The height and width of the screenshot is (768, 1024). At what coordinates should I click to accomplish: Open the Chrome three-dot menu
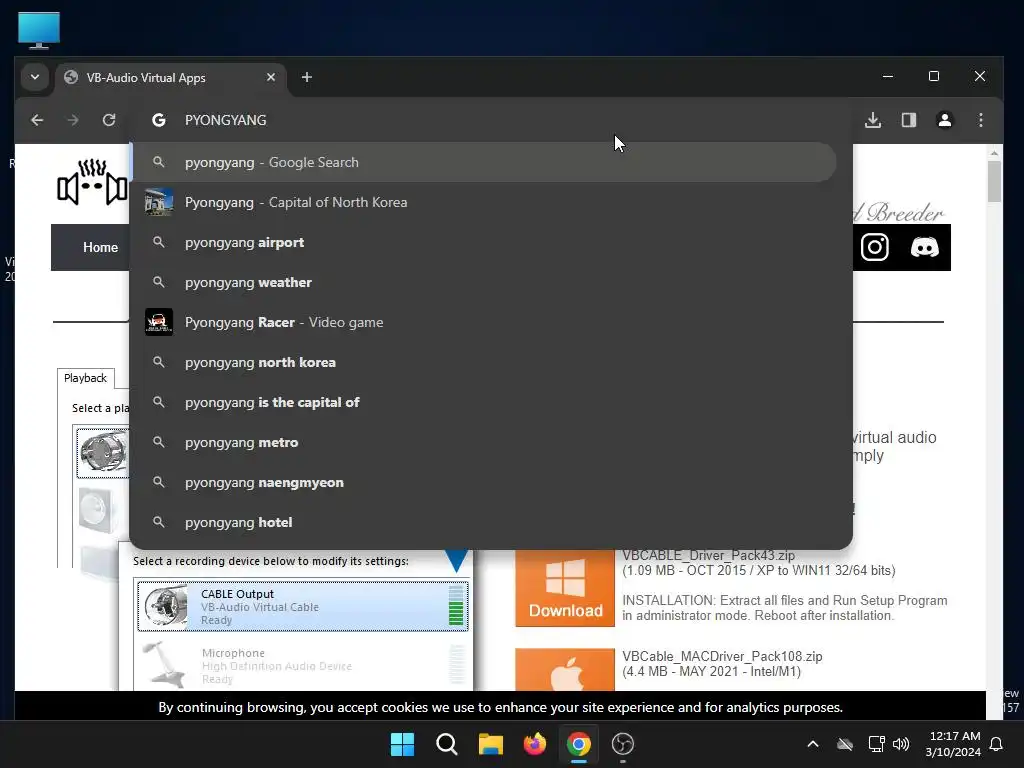click(x=981, y=120)
